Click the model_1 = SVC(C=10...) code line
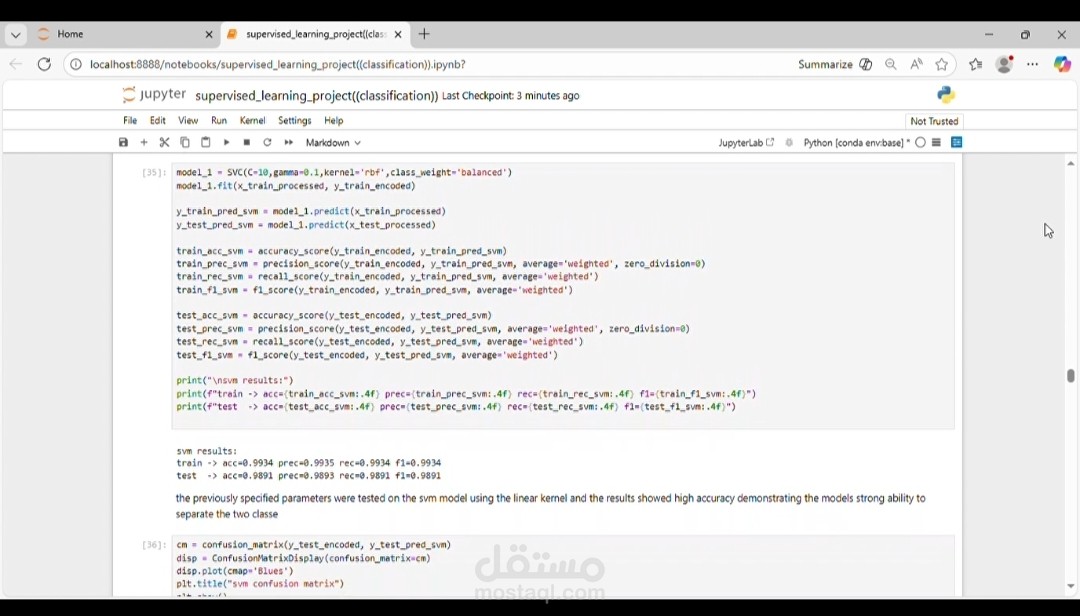1080x616 pixels. click(344, 172)
